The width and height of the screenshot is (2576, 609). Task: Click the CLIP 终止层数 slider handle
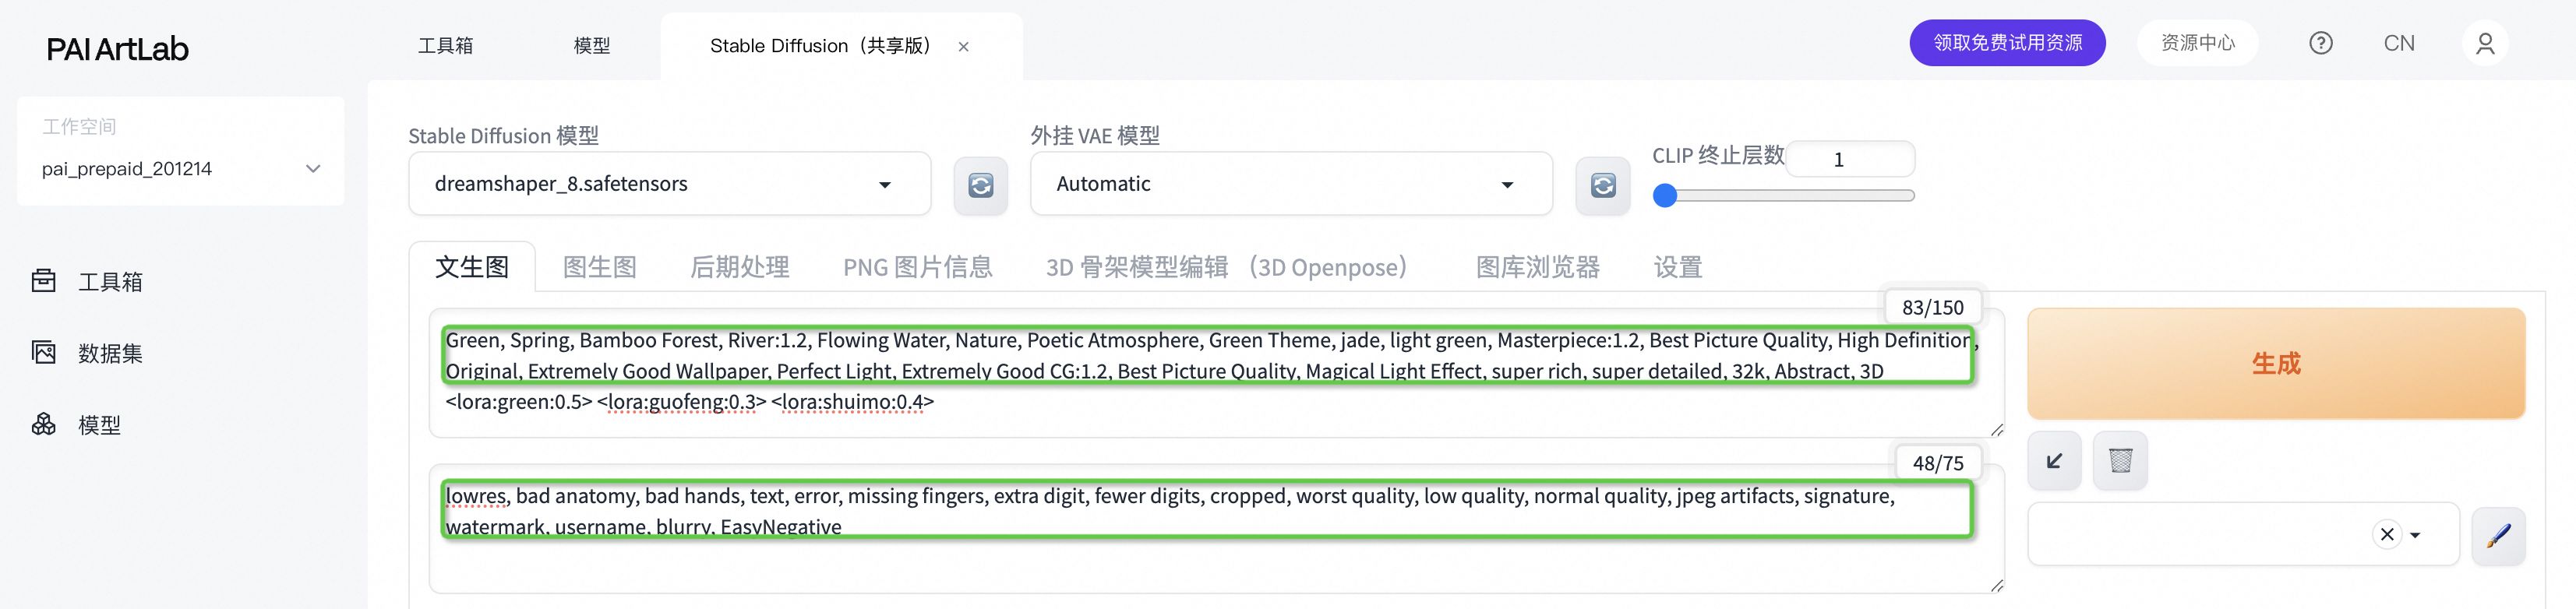1664,196
